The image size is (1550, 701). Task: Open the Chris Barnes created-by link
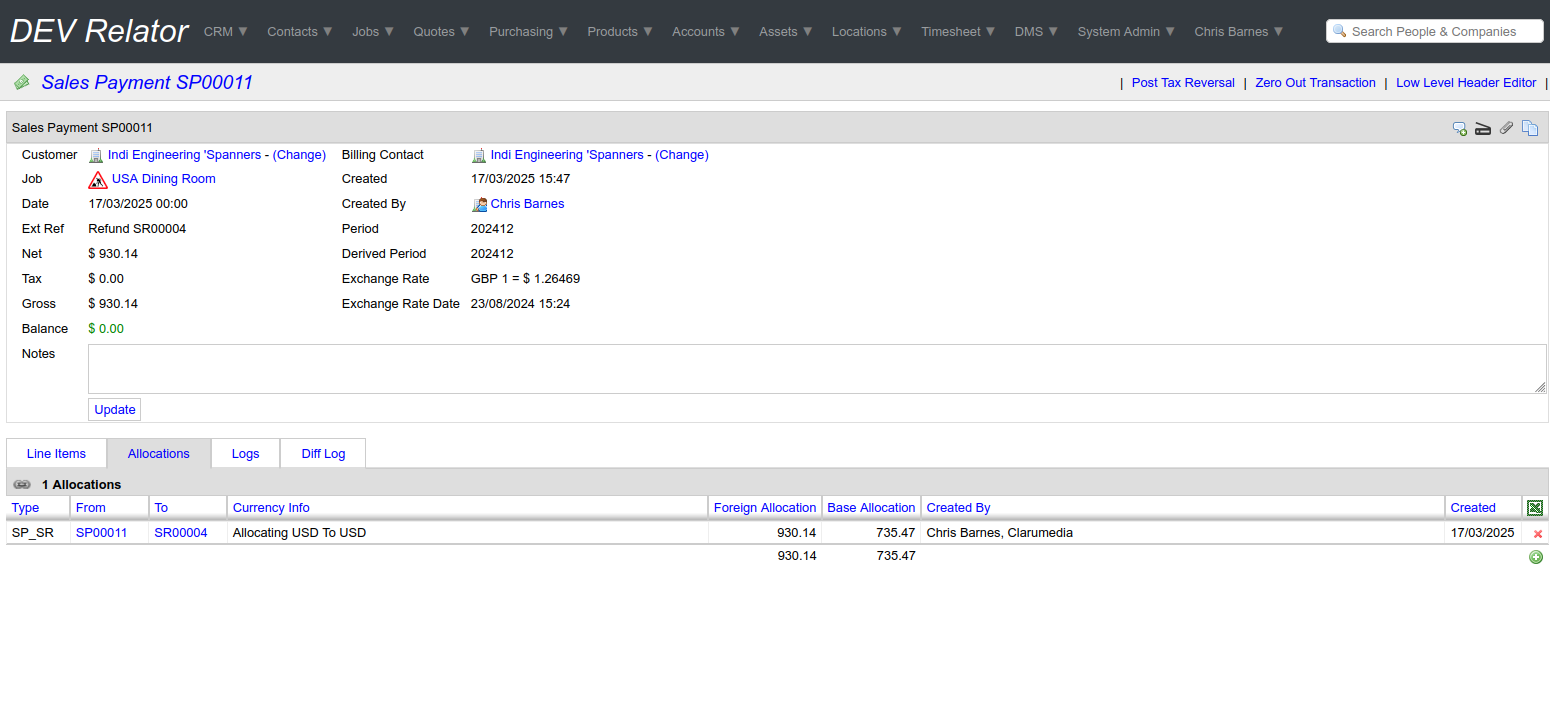527,204
